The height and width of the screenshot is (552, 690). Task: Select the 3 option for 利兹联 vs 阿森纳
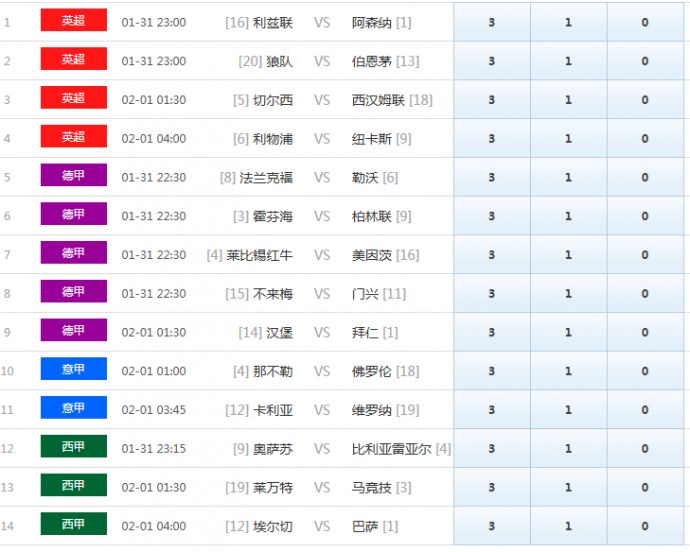(x=491, y=22)
